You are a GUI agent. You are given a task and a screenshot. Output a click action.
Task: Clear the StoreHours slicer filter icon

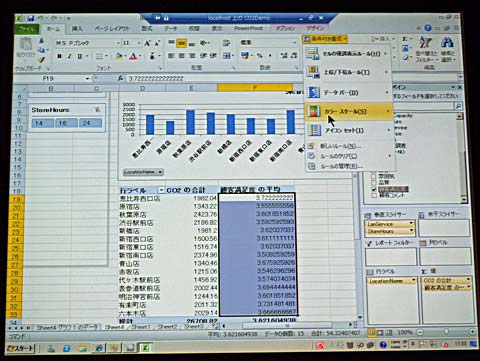[98, 109]
